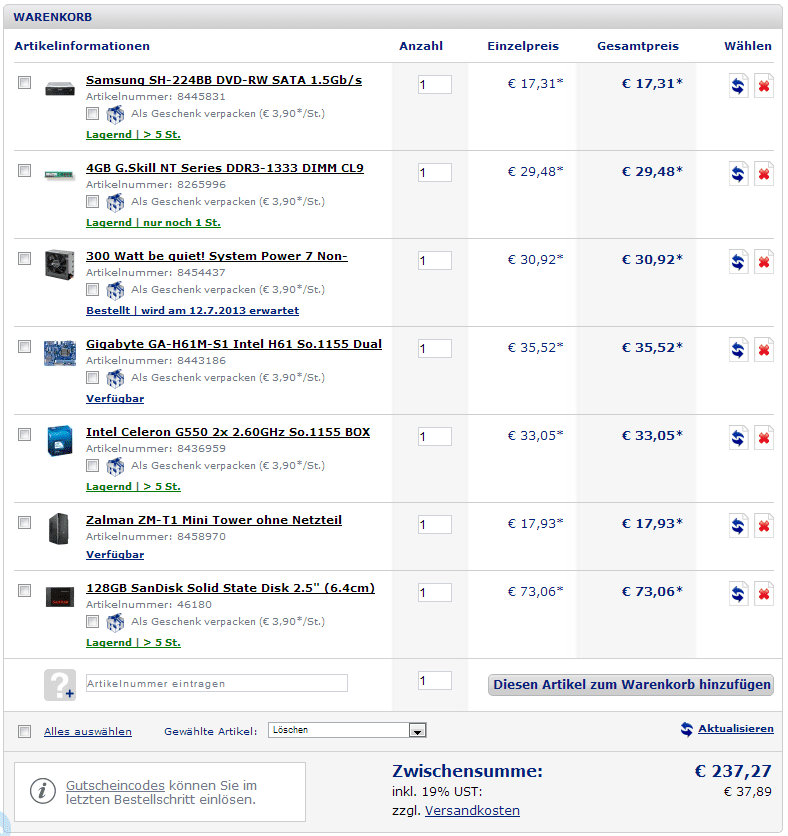Open the 300 Watt be quiet! product link
788x836 pixels.
(217, 256)
